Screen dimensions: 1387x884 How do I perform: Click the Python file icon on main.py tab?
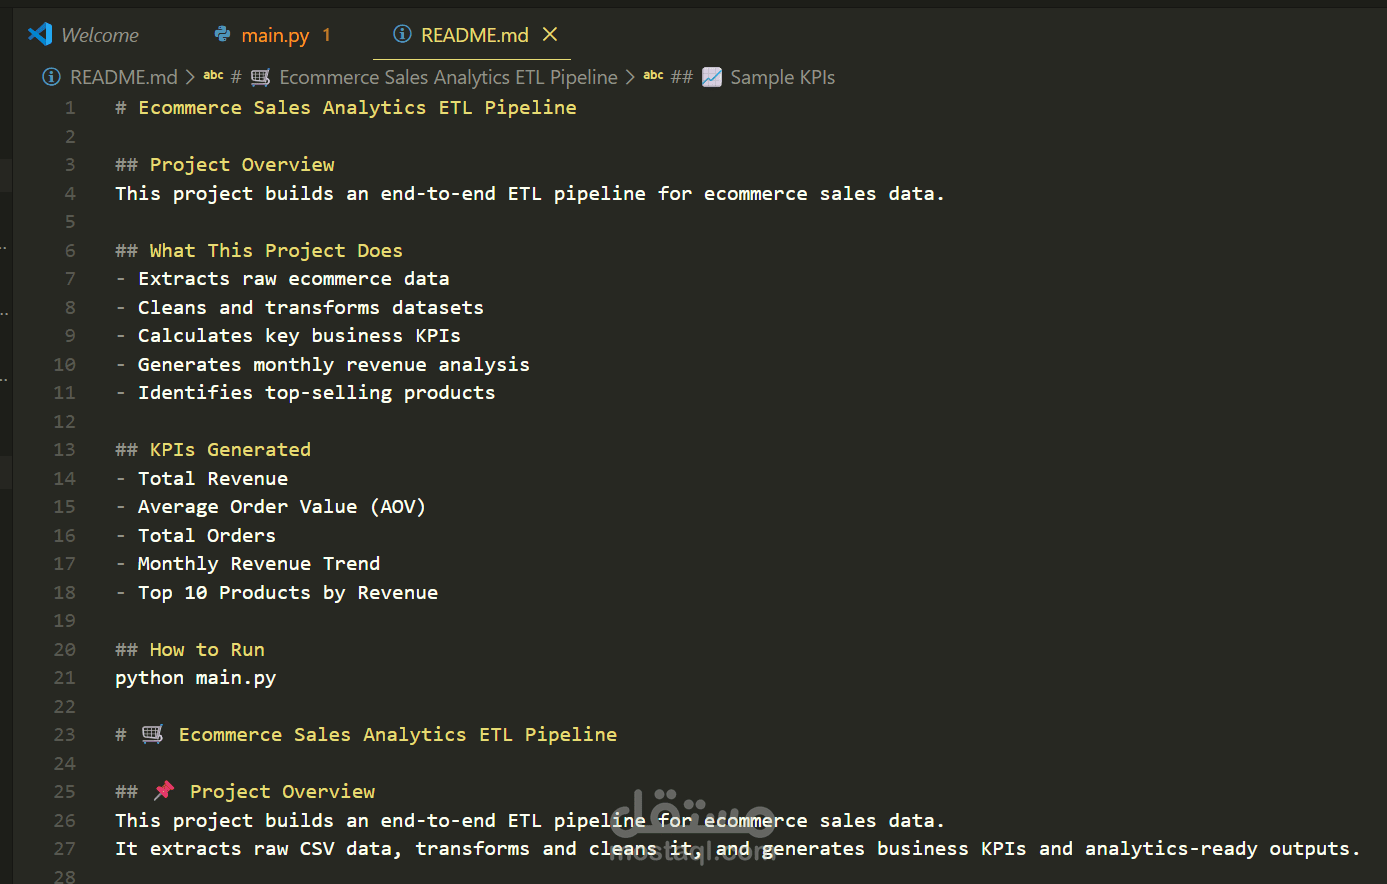222,35
